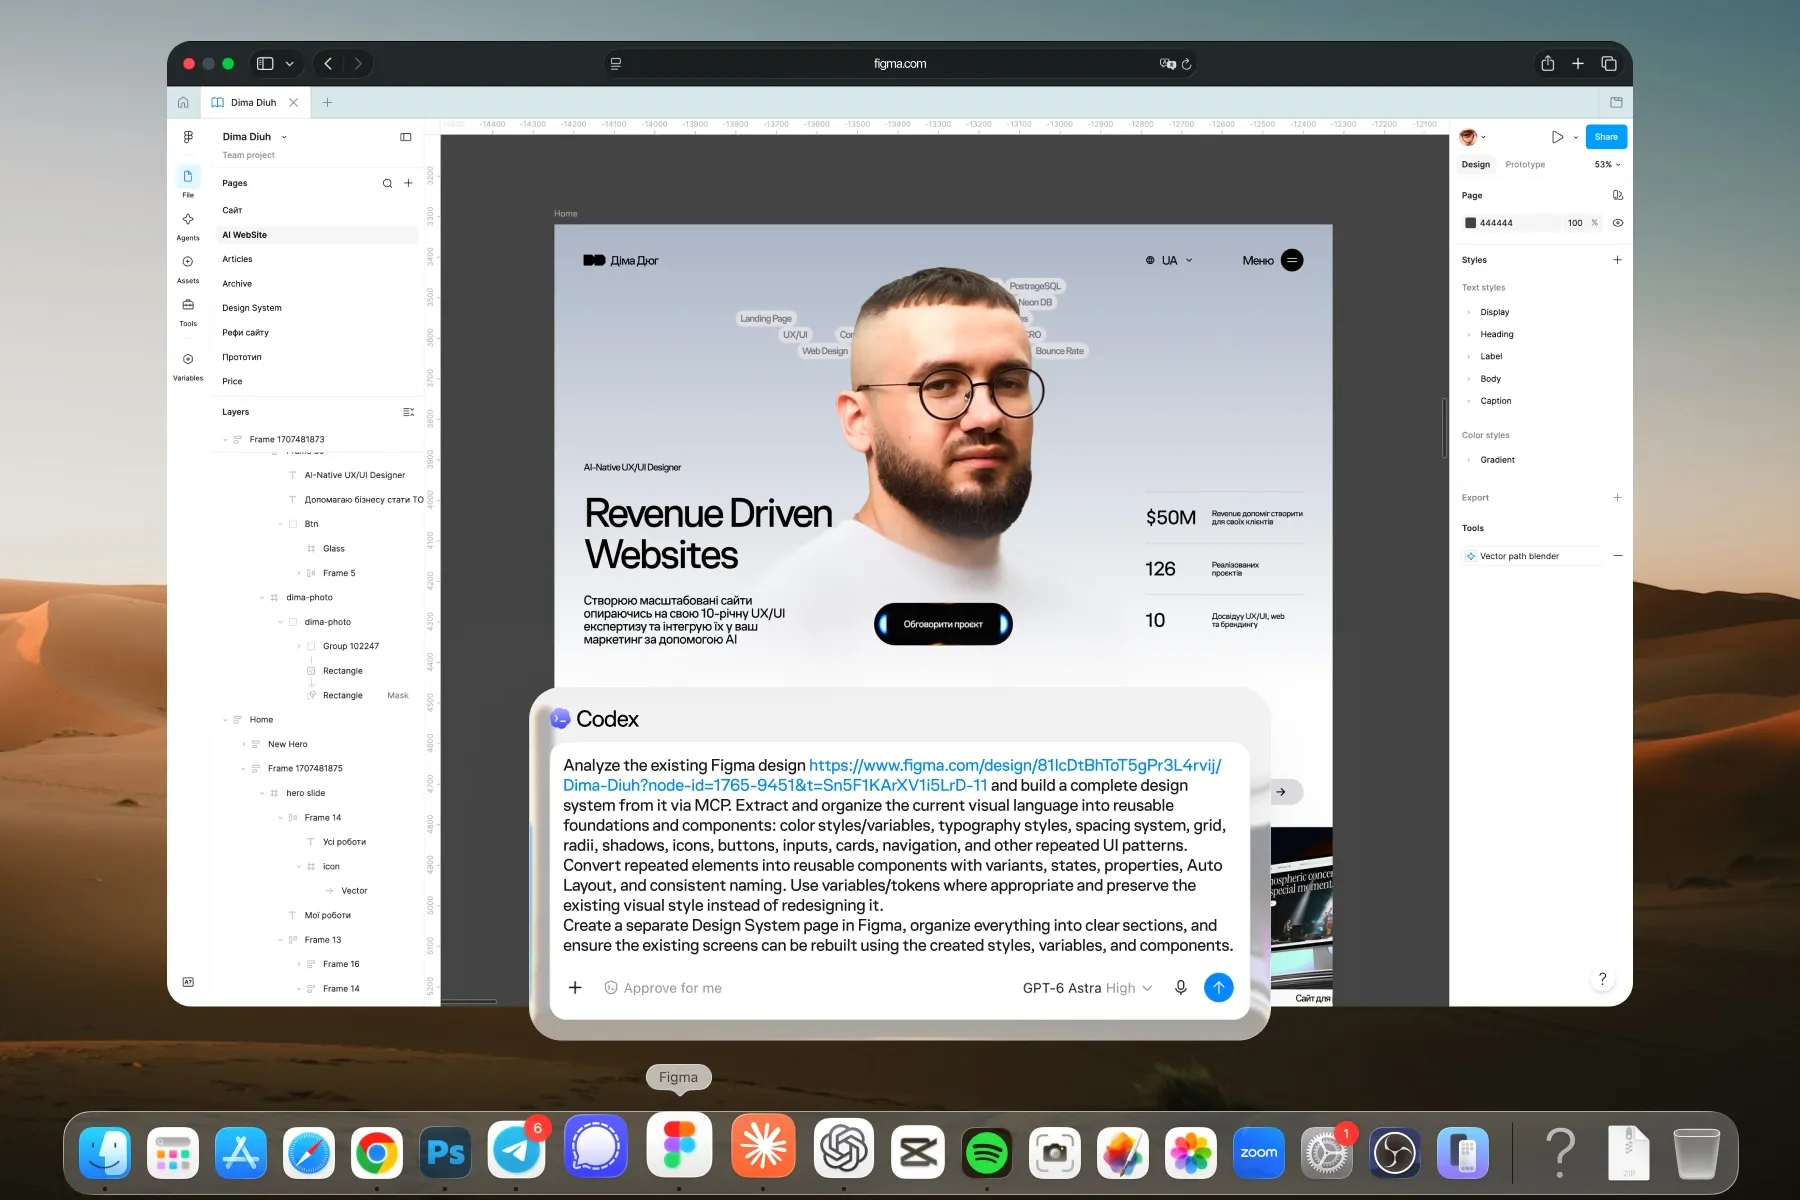Open Spotify from the Dock
Image resolution: width=1800 pixels, height=1200 pixels.
pos(987,1153)
